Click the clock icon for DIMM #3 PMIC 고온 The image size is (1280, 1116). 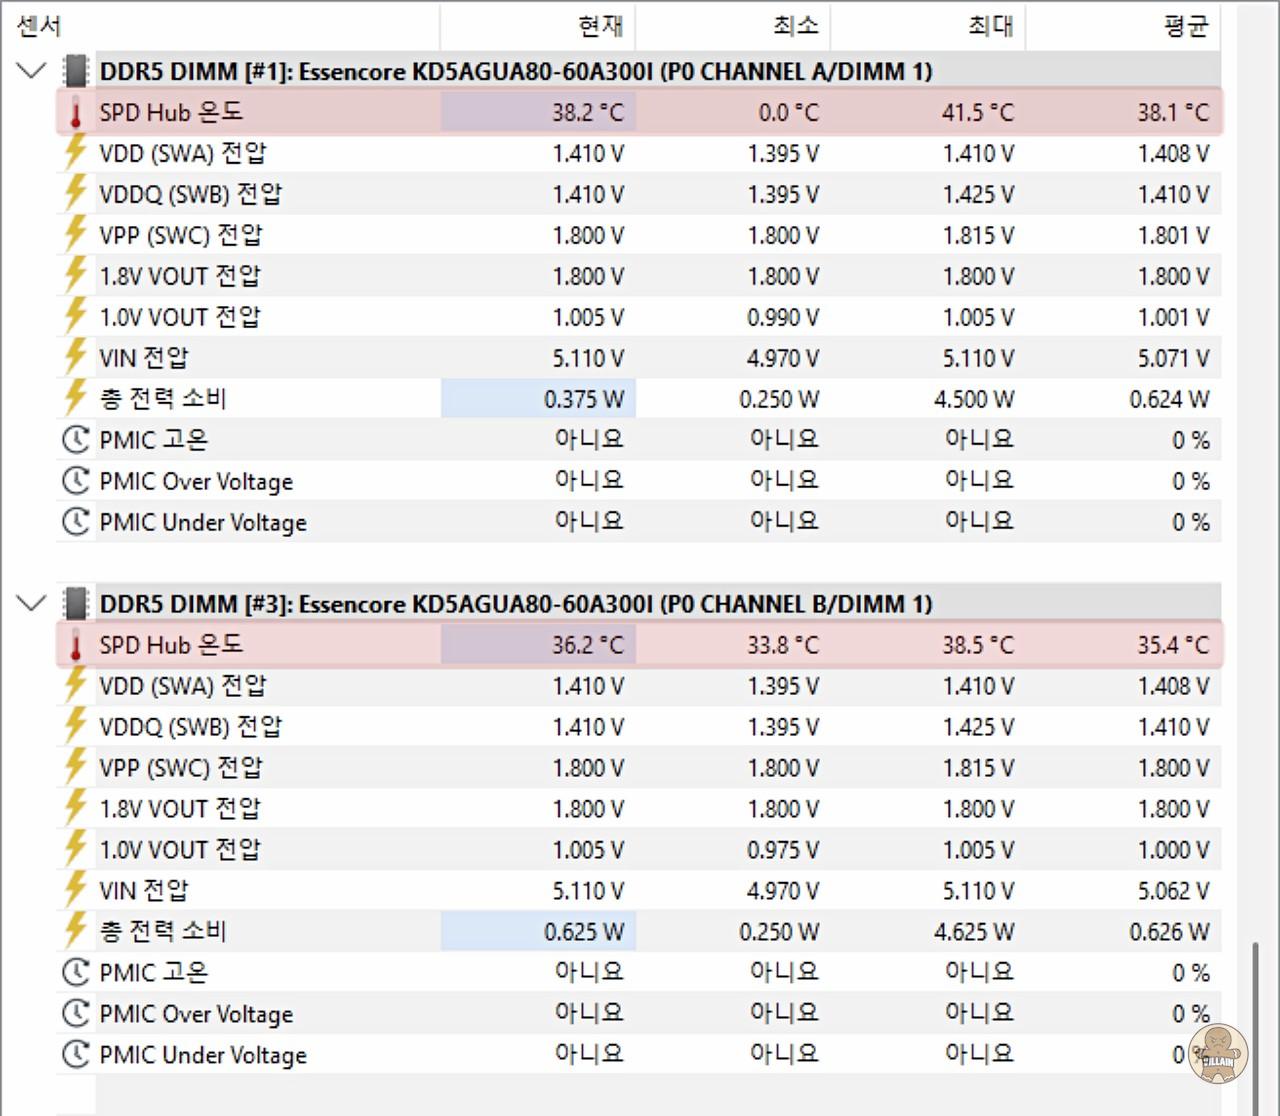tap(75, 973)
